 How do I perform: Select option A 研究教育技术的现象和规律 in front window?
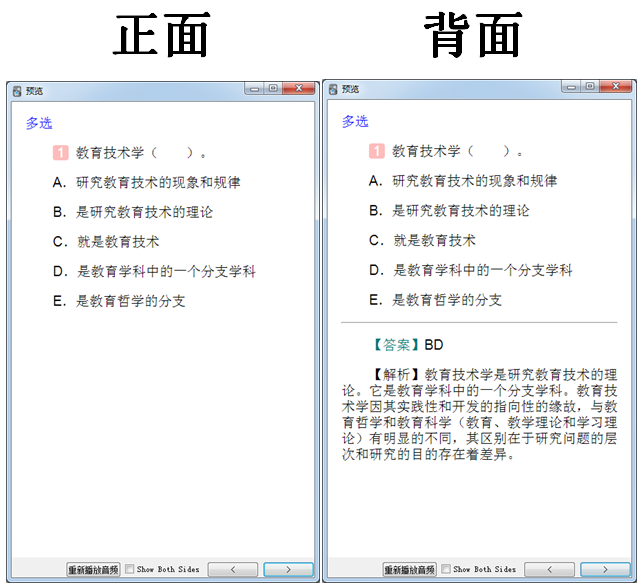(147, 182)
